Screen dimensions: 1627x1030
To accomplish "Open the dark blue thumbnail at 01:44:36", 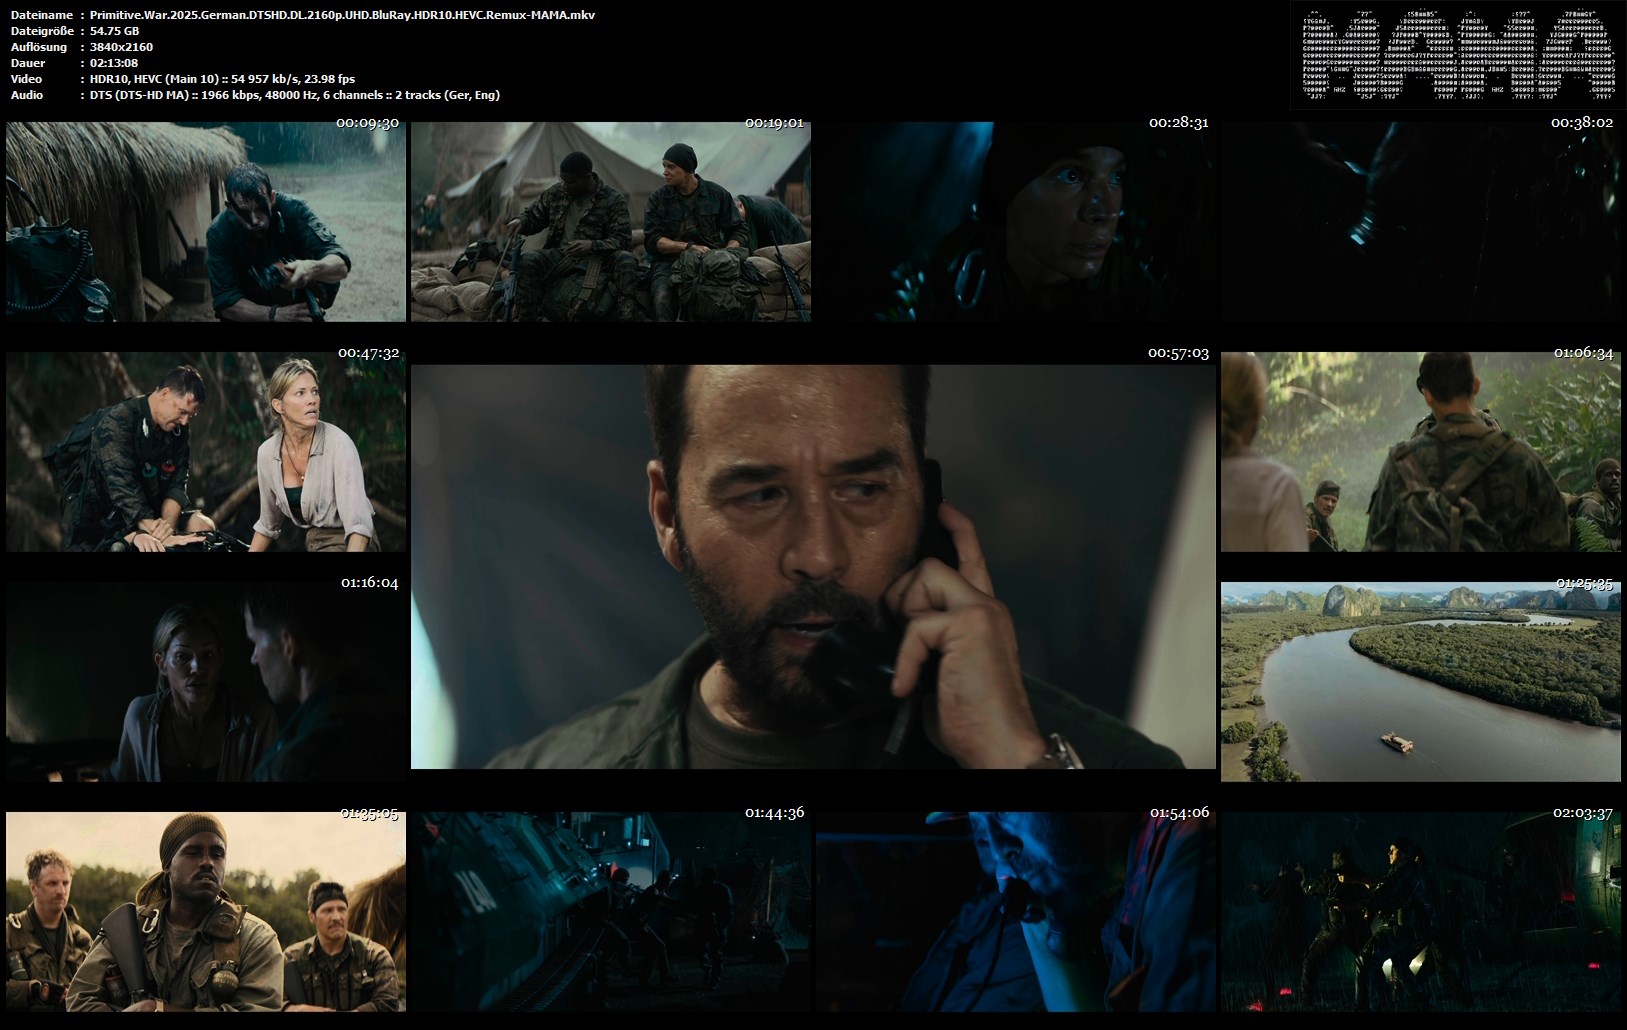I will pyautogui.click(x=611, y=912).
